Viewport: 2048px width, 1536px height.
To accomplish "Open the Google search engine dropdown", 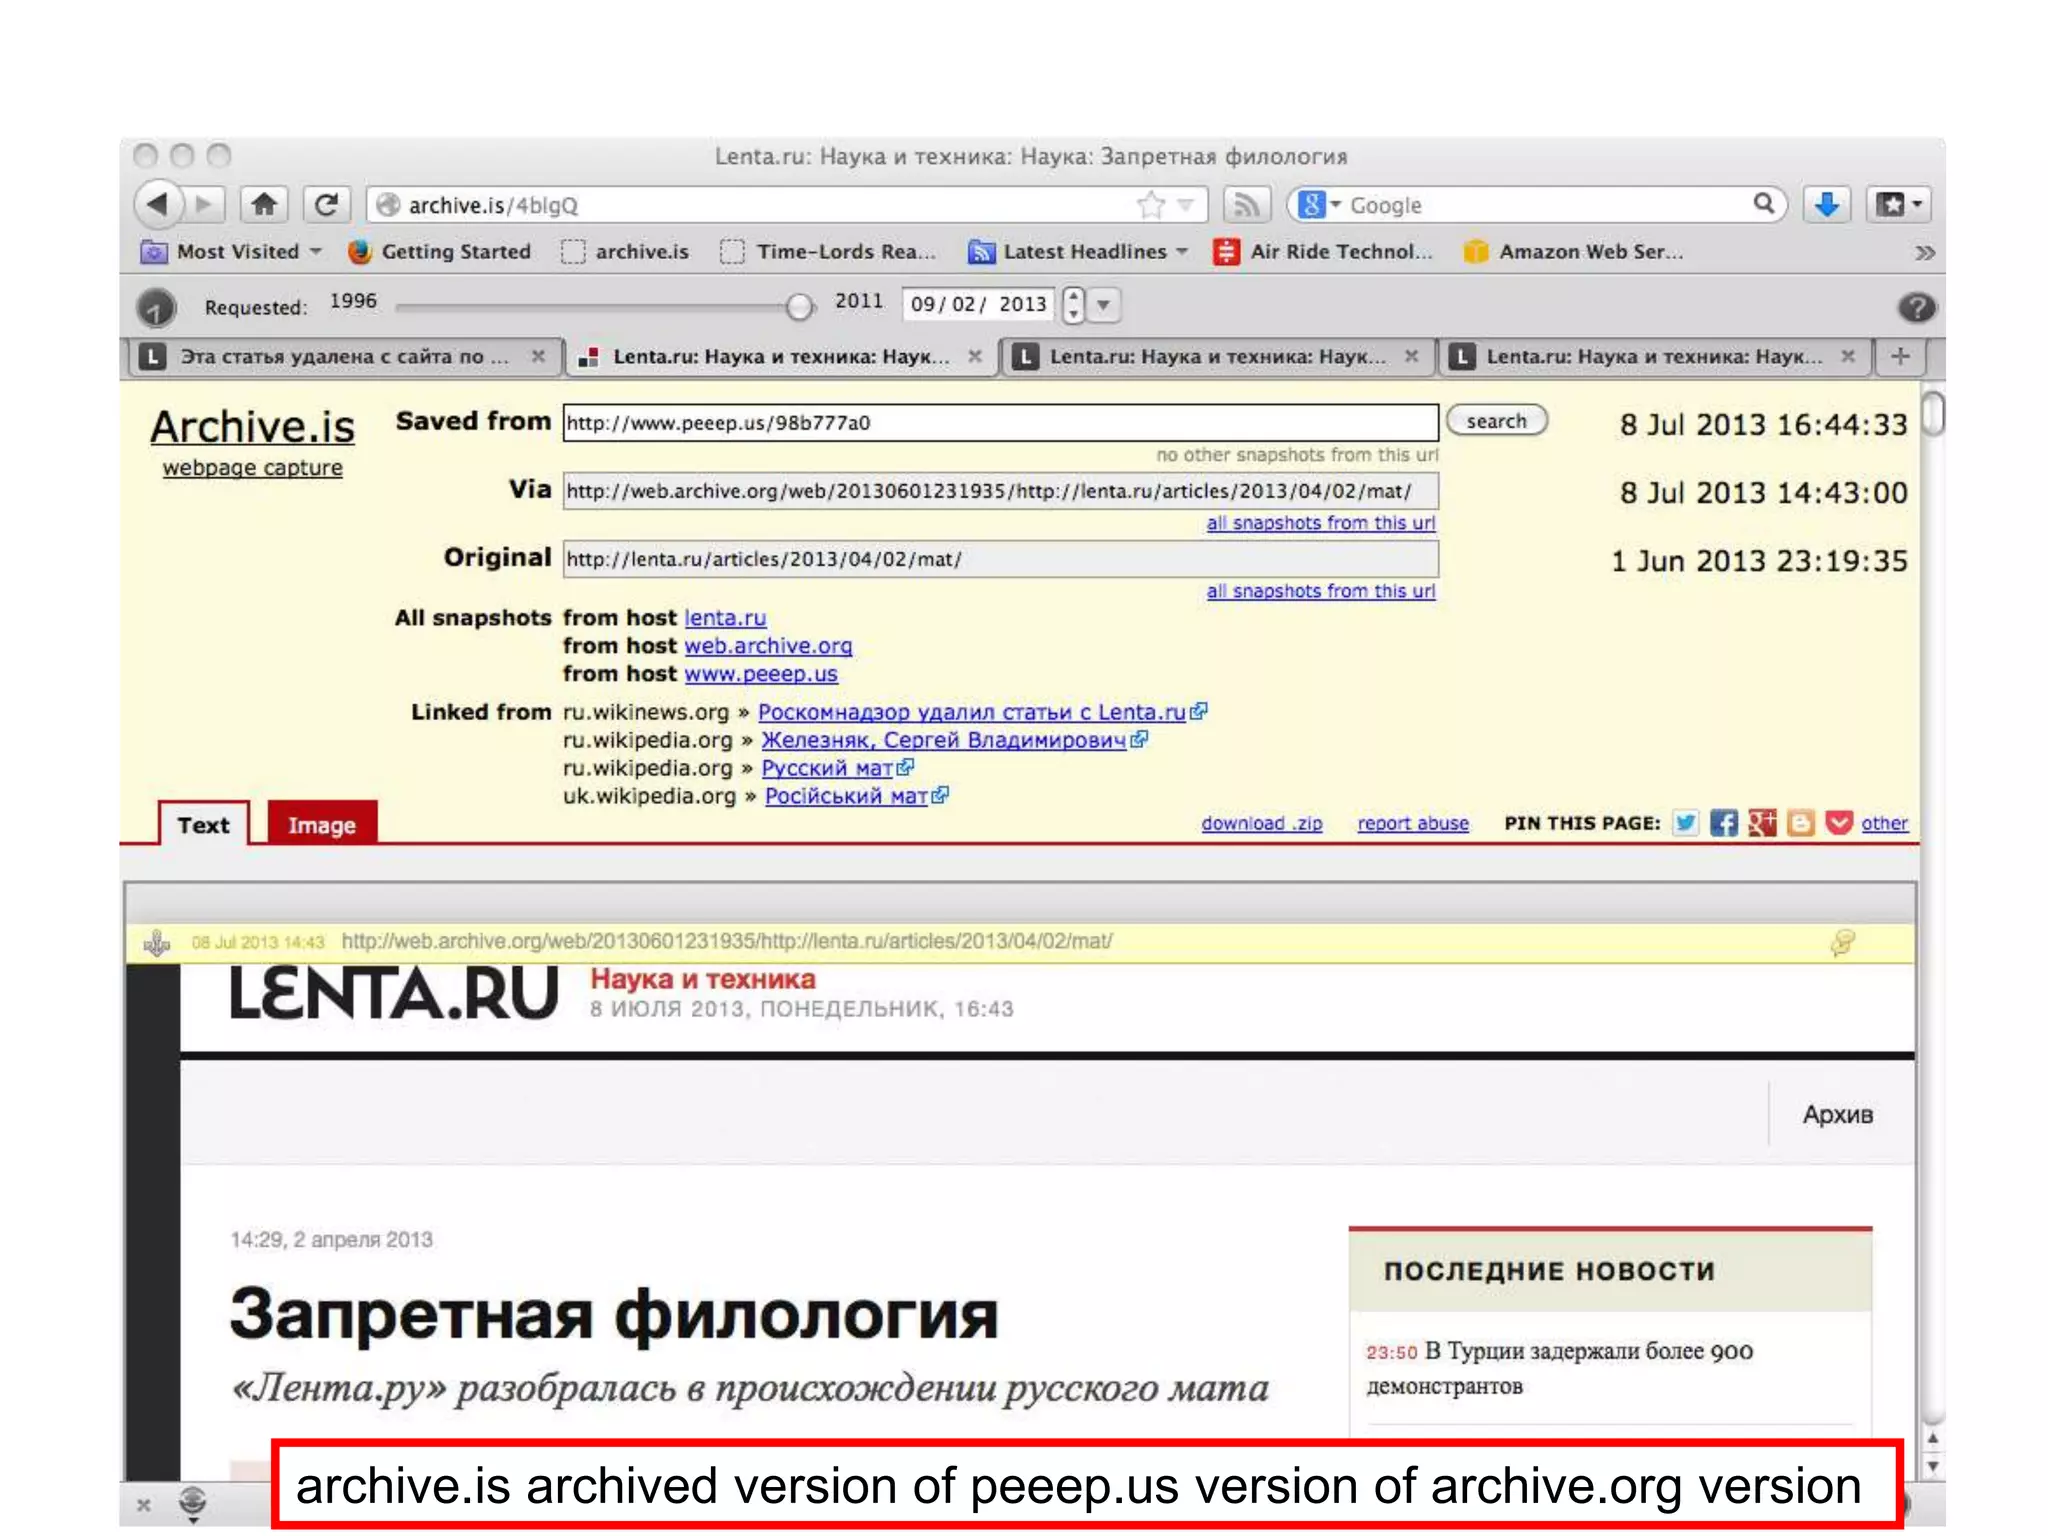I will (1319, 205).
